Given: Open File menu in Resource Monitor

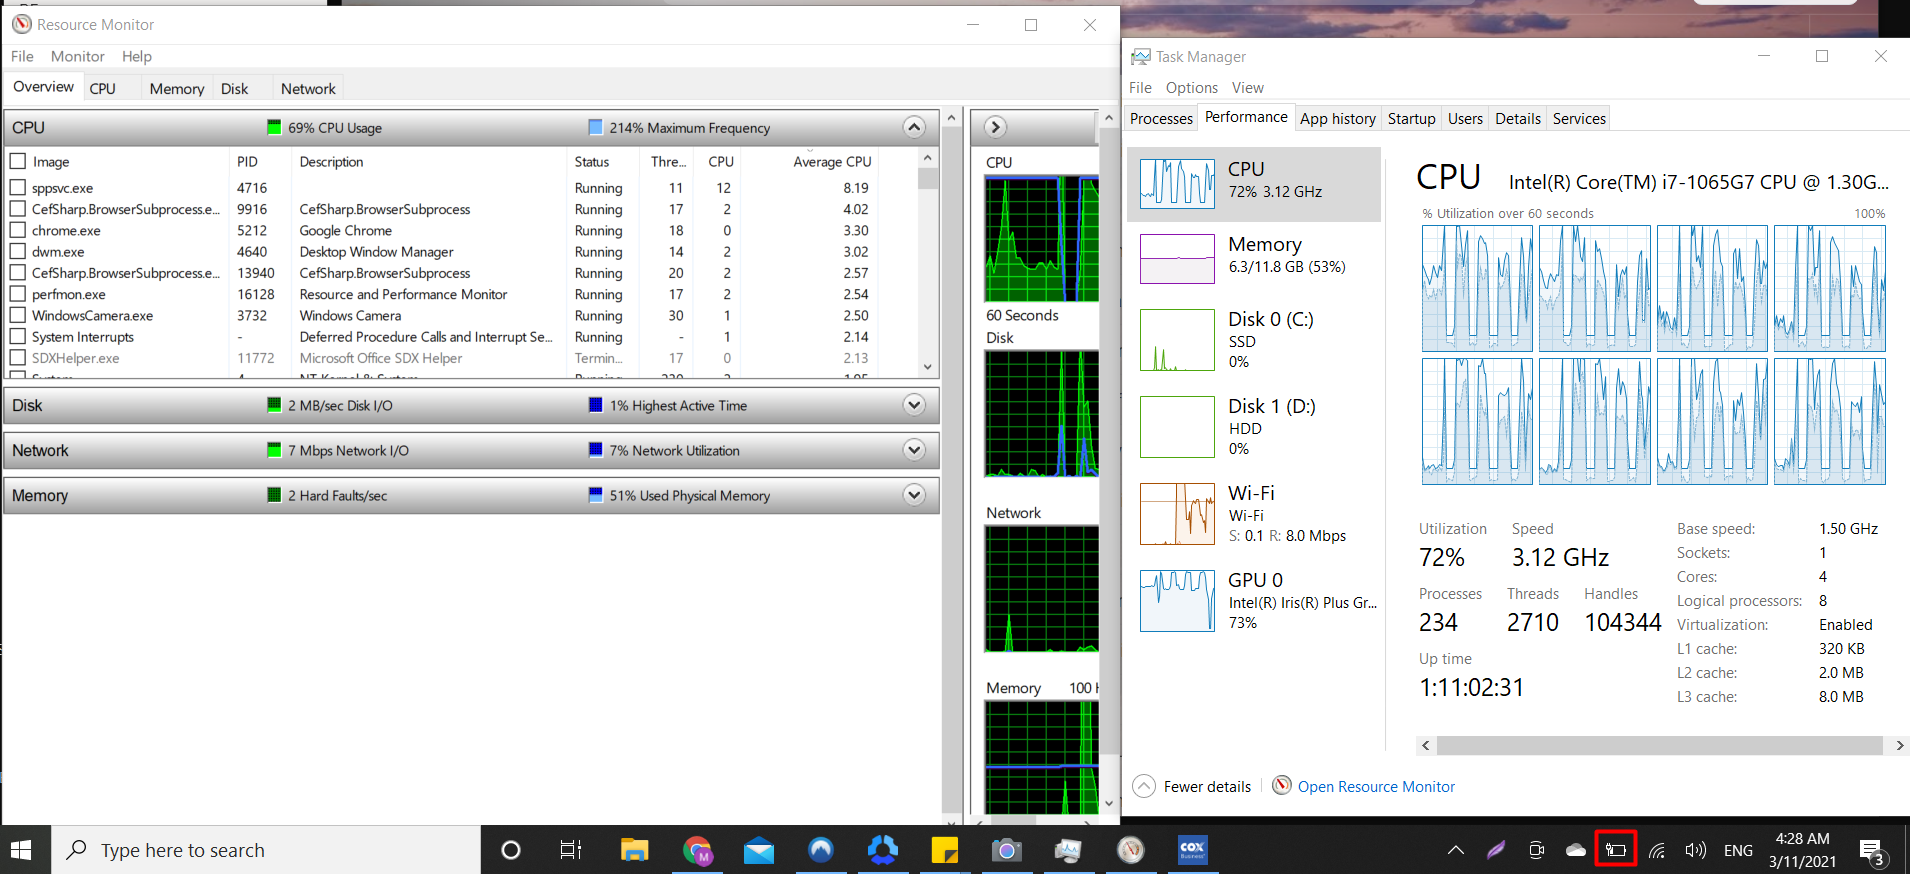Looking at the screenshot, I should click(x=22, y=57).
